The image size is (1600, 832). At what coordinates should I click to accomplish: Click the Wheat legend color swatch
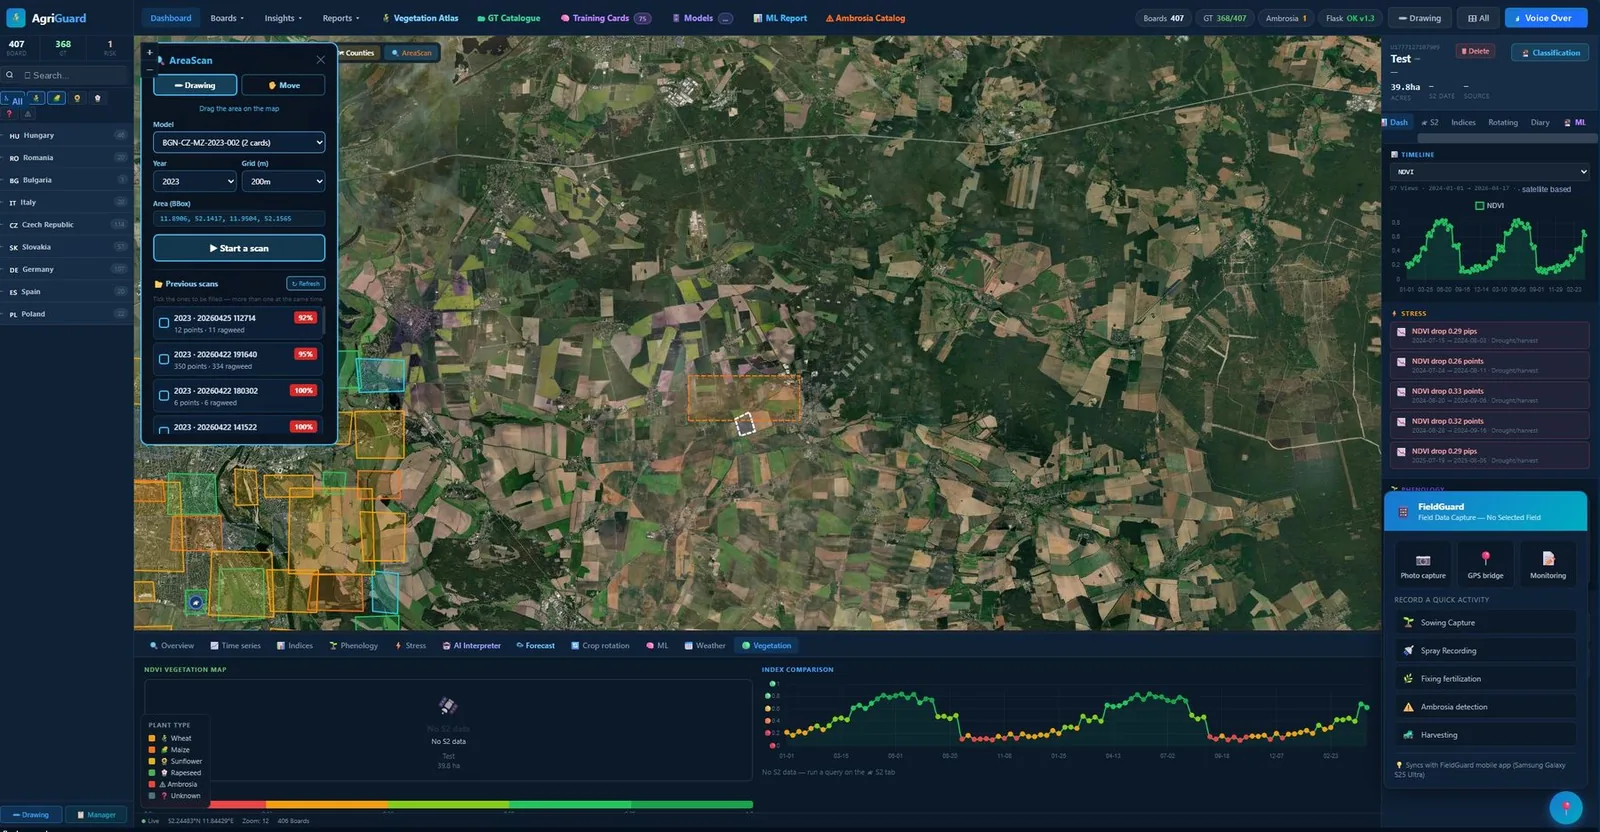pos(152,738)
